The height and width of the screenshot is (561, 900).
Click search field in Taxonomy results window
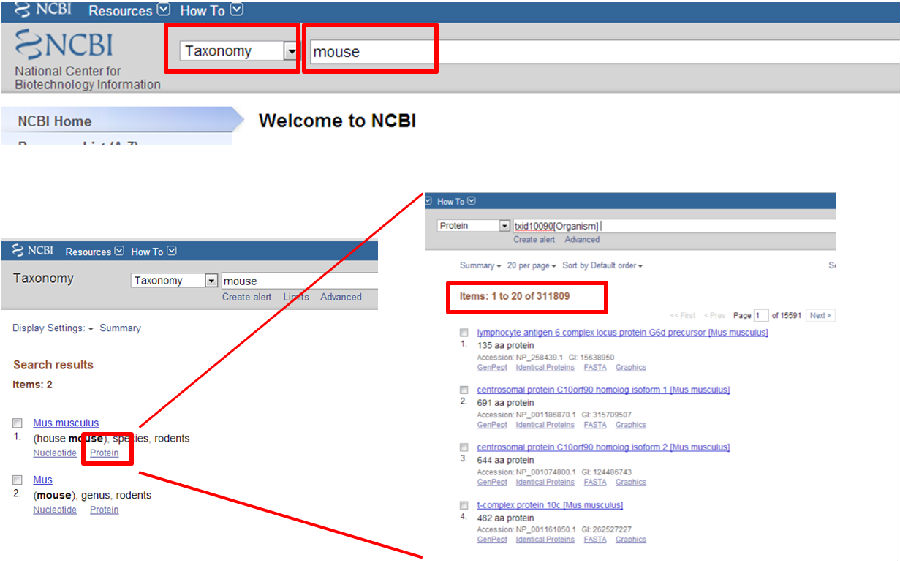[300, 281]
